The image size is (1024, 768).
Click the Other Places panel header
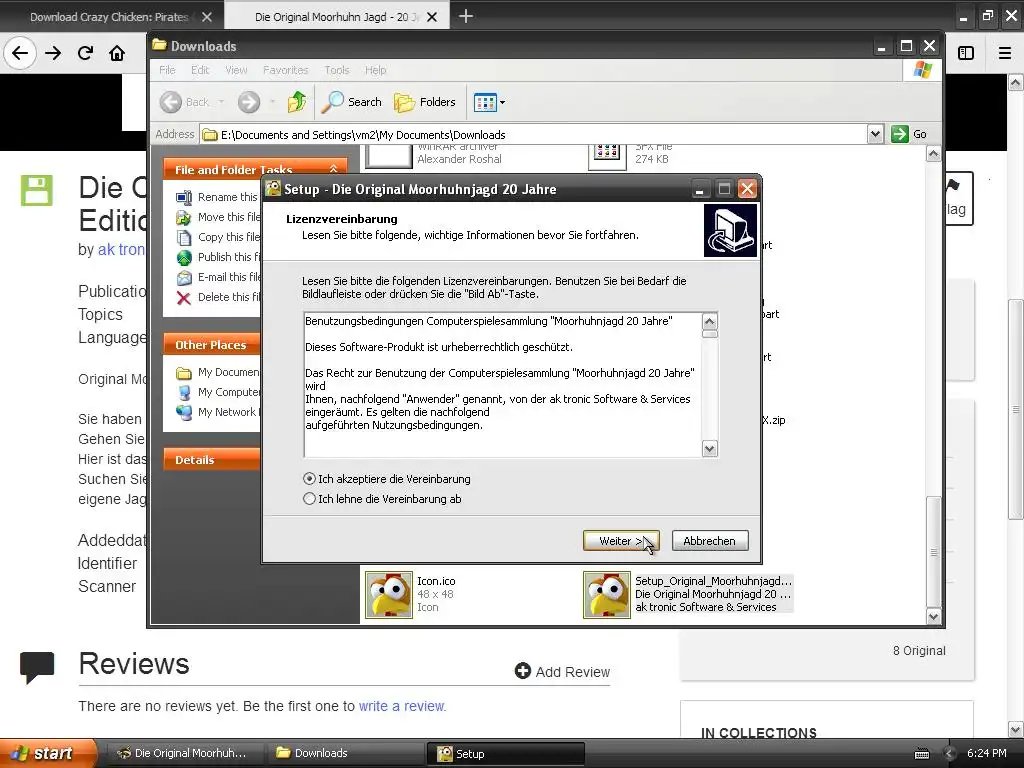click(212, 345)
